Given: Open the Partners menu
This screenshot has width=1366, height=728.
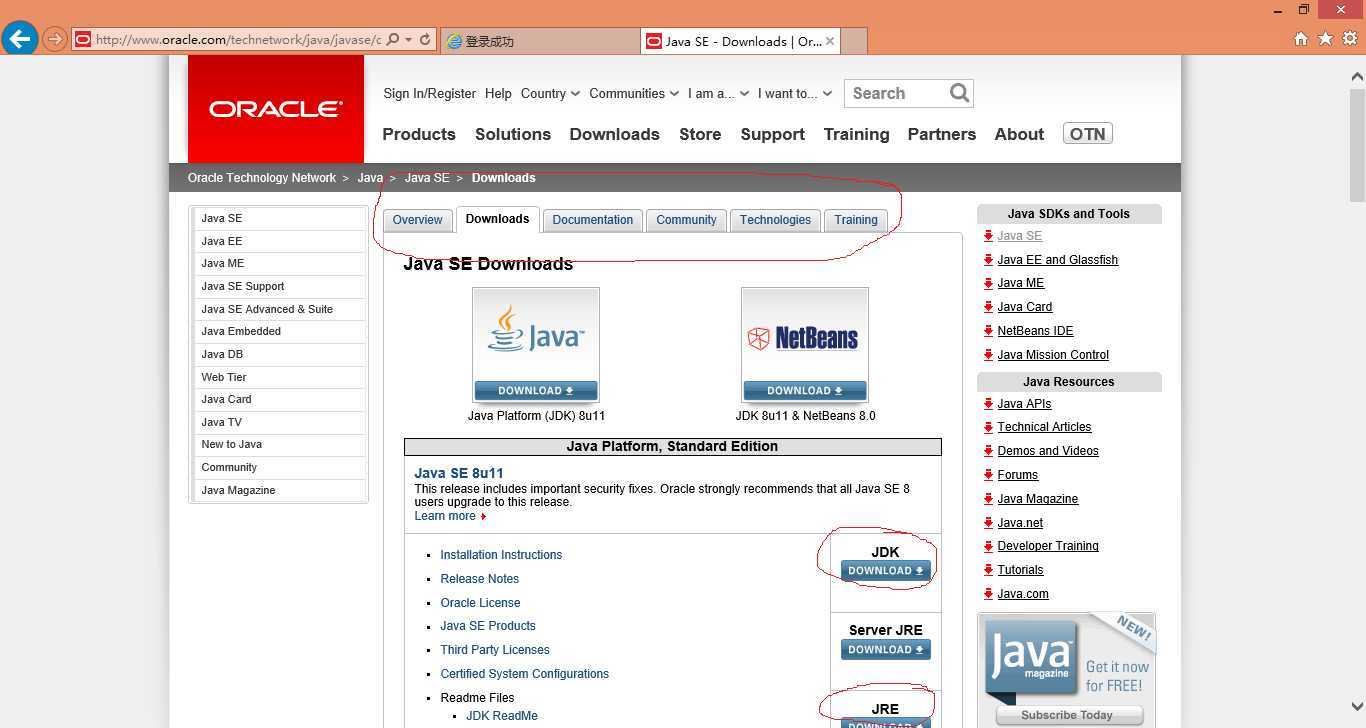Looking at the screenshot, I should click(941, 134).
